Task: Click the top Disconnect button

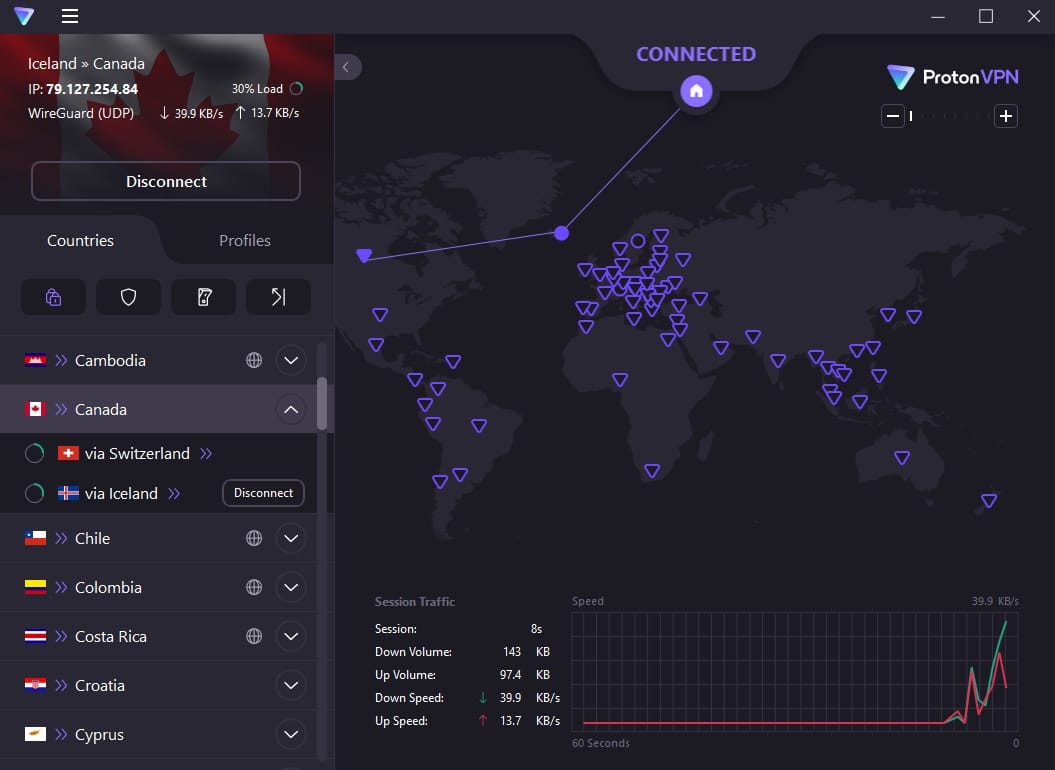Action: click(x=166, y=181)
